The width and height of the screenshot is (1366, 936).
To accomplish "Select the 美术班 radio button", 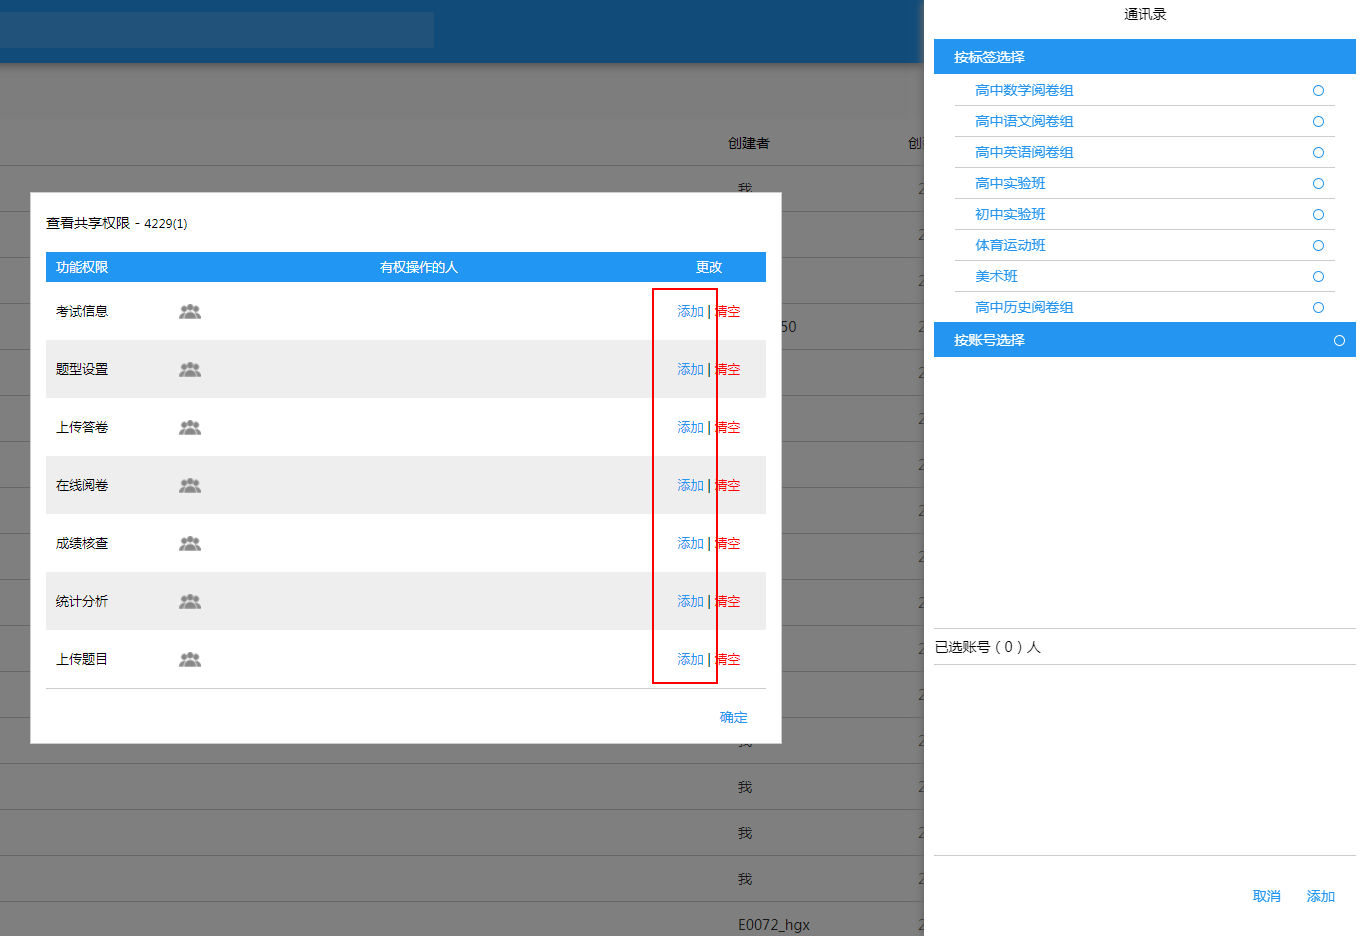I will 1318,277.
